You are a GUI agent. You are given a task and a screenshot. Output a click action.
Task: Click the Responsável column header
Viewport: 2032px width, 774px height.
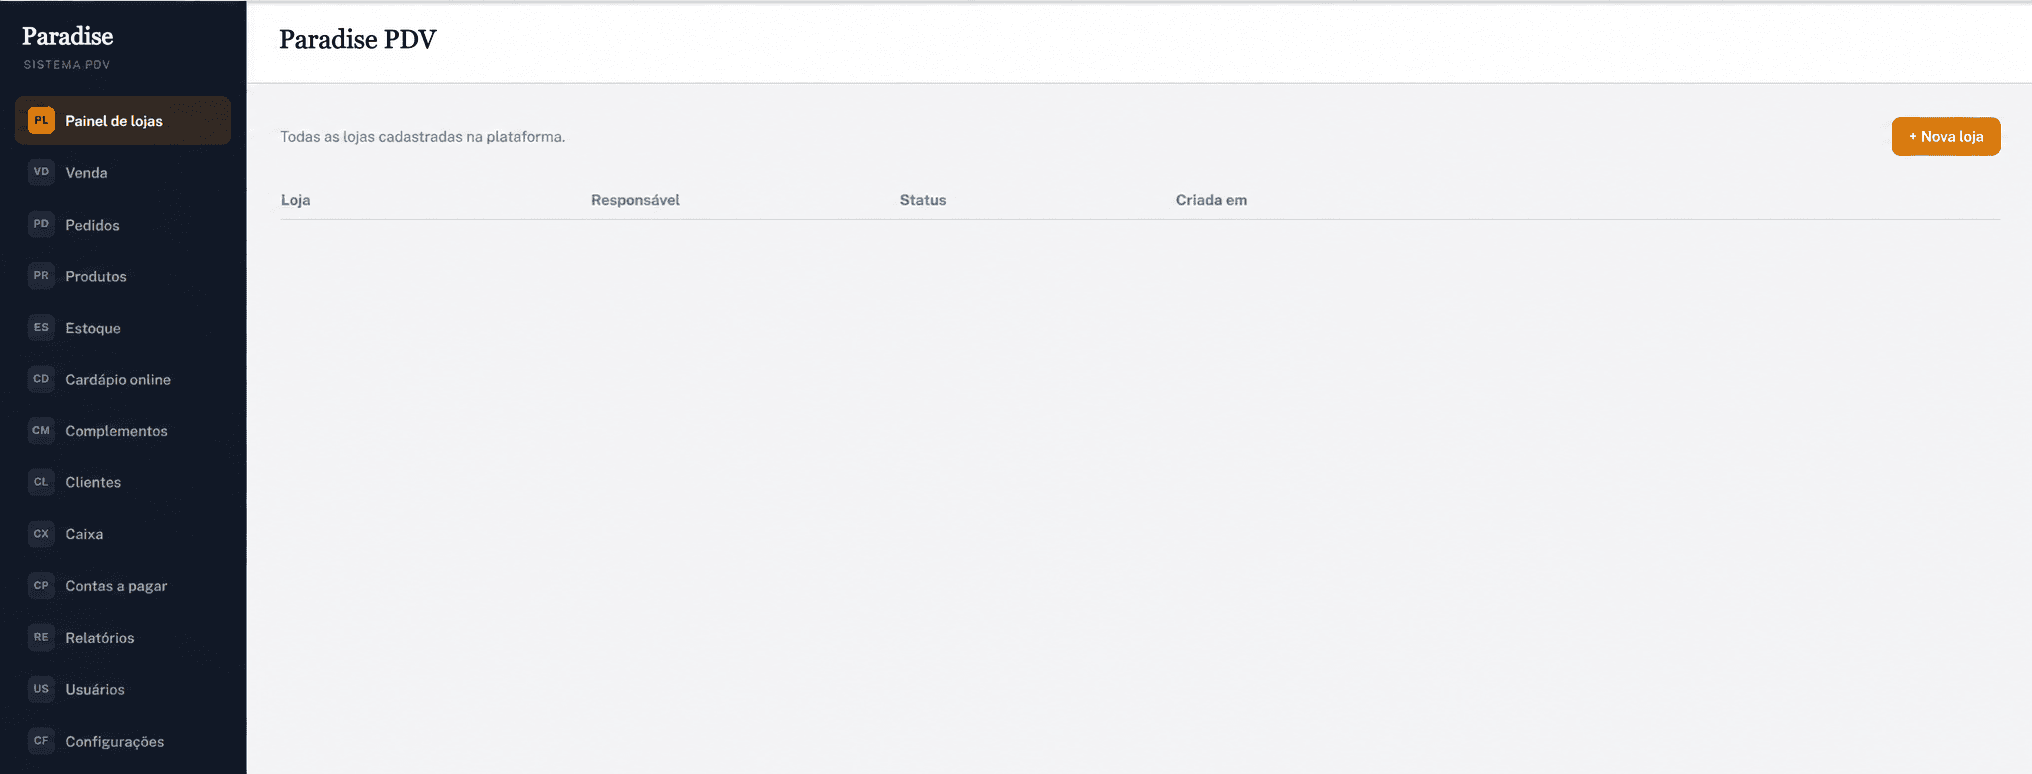pos(635,200)
